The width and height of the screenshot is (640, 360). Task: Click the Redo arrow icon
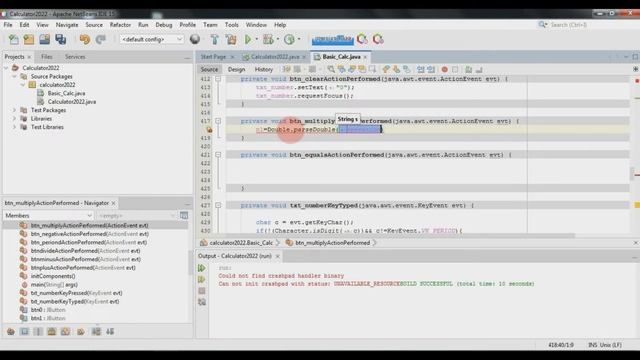point(100,39)
